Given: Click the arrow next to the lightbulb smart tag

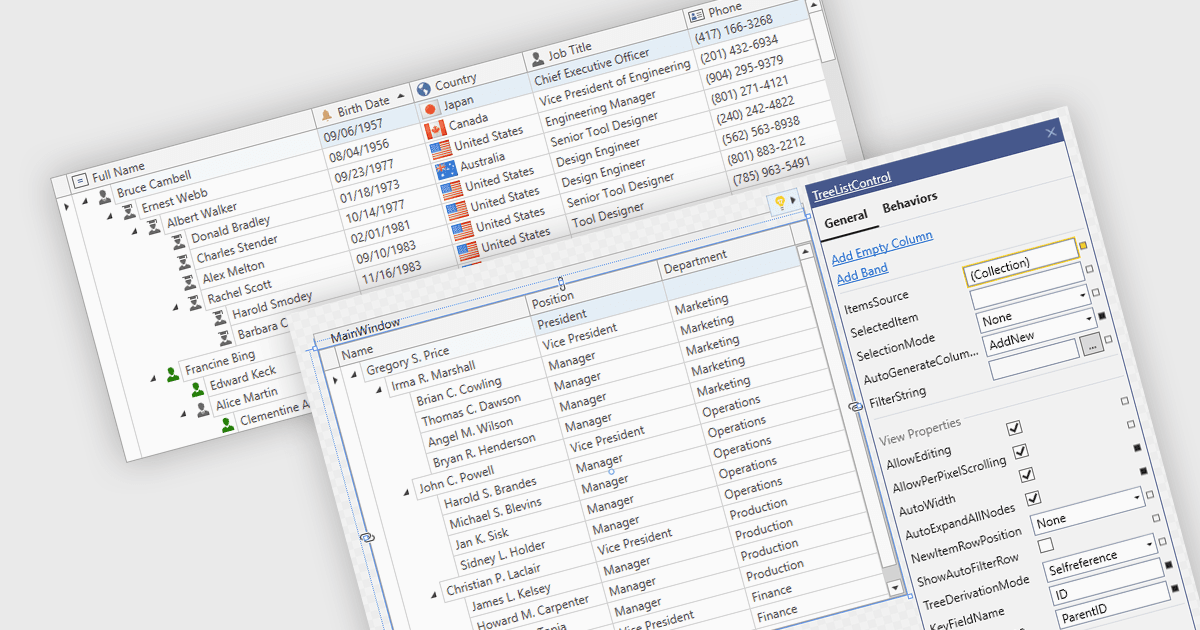Looking at the screenshot, I should 793,200.
